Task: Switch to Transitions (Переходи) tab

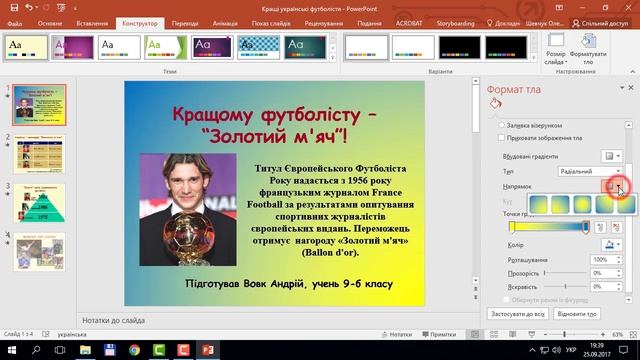Action: 185,23
